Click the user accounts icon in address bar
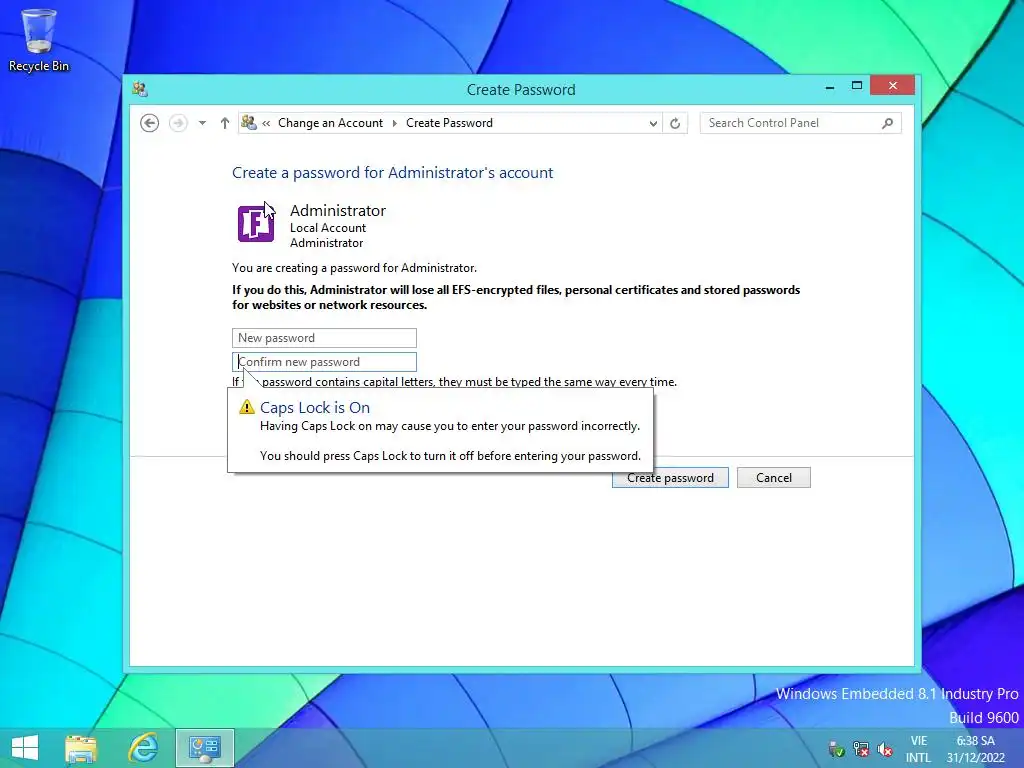Image resolution: width=1024 pixels, height=768 pixels. coord(249,122)
